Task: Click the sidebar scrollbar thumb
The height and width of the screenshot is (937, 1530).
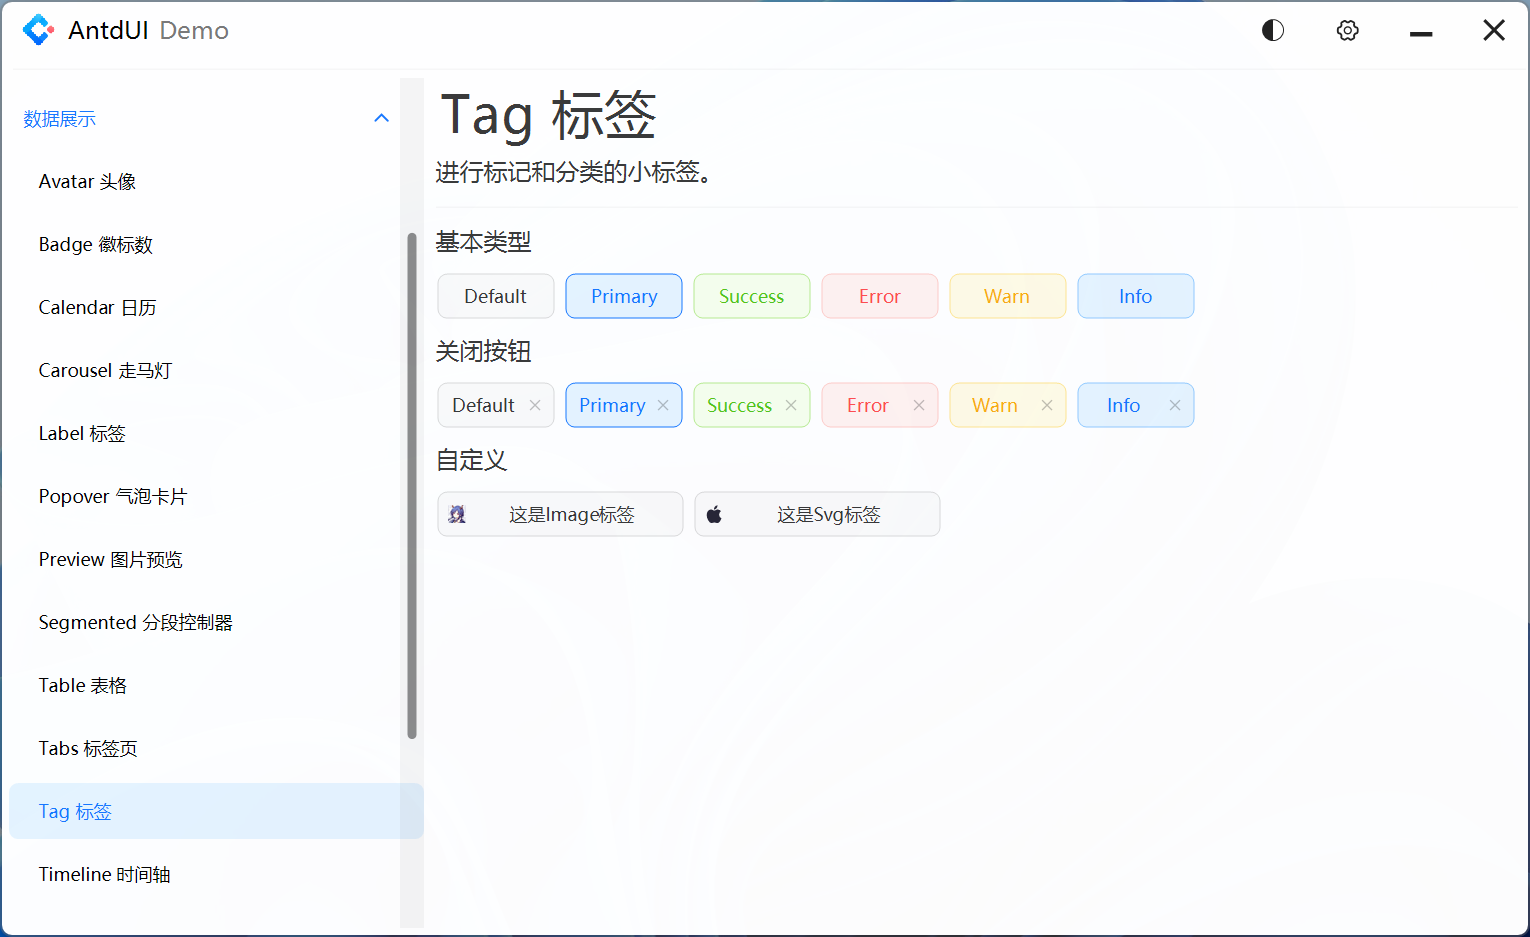Action: pyautogui.click(x=411, y=485)
